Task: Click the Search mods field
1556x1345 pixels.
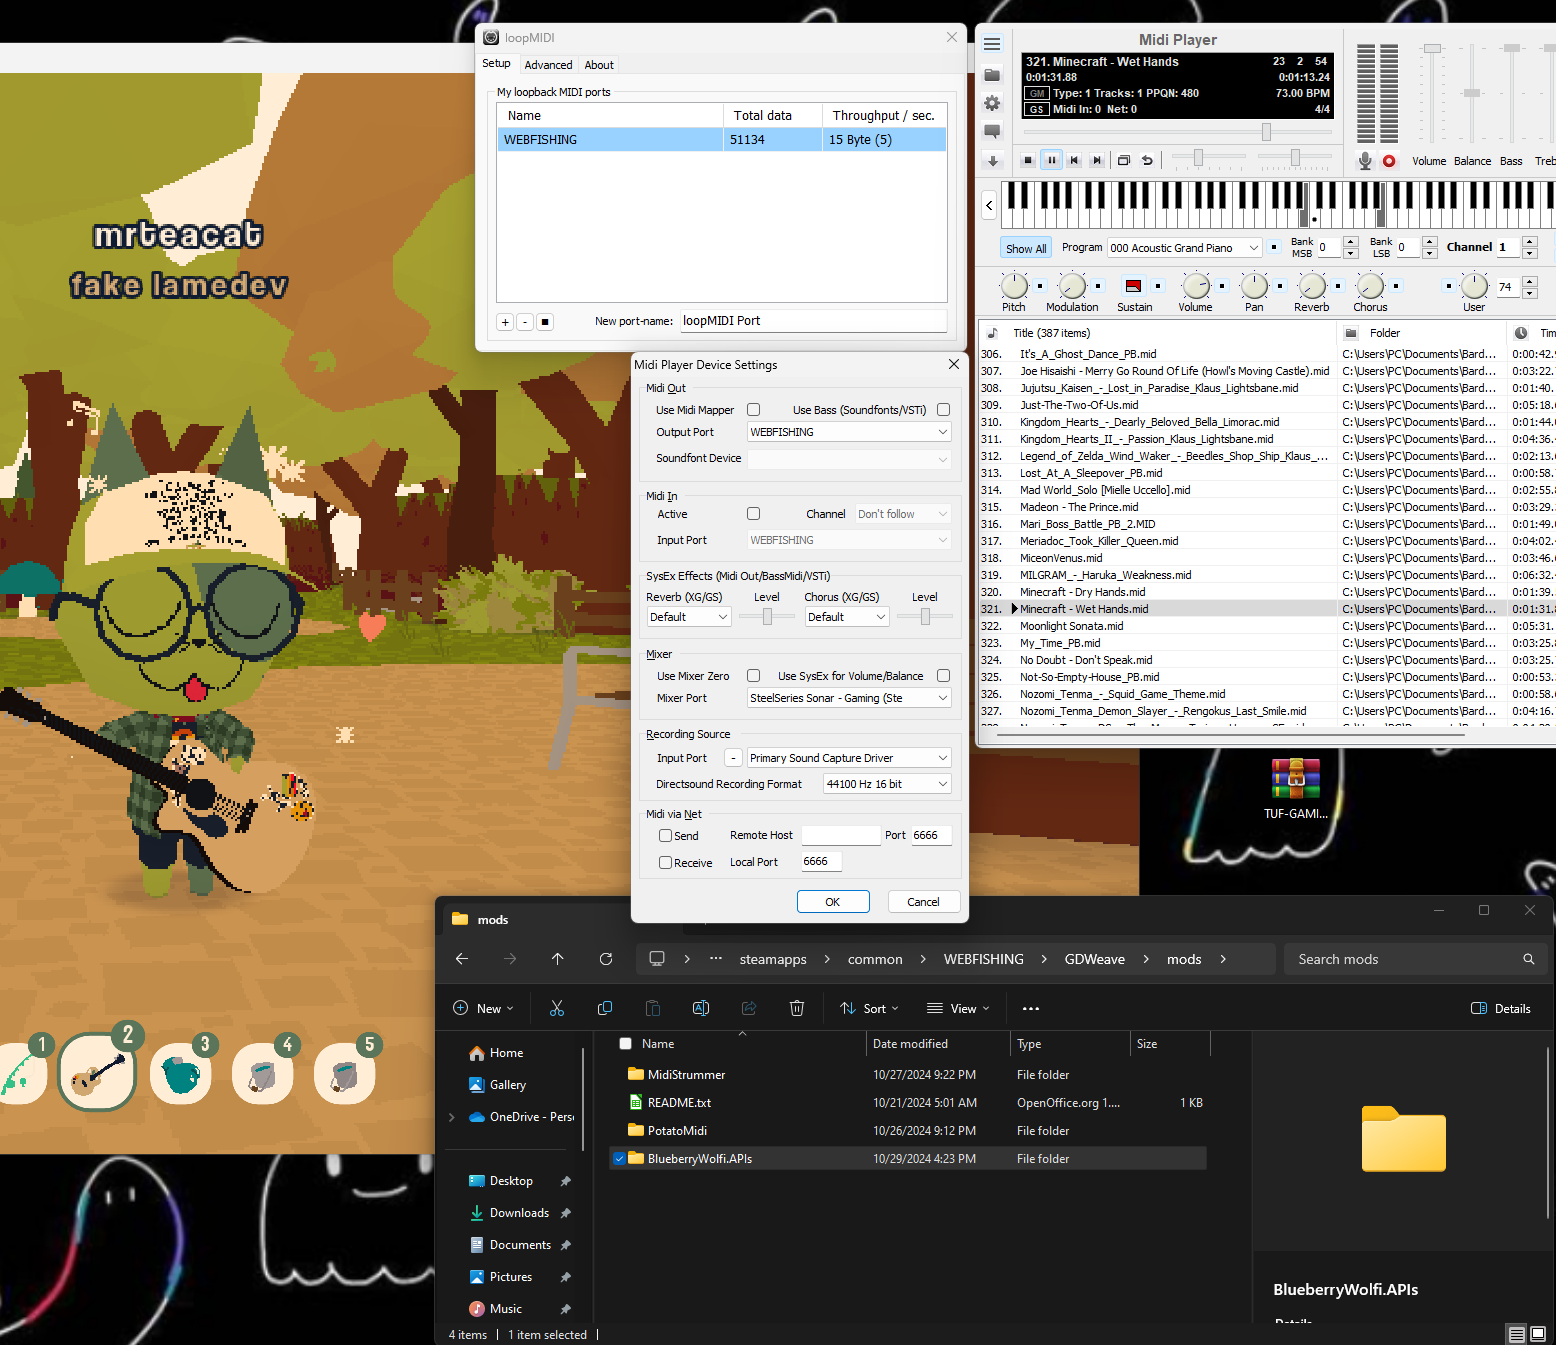Action: (1415, 959)
